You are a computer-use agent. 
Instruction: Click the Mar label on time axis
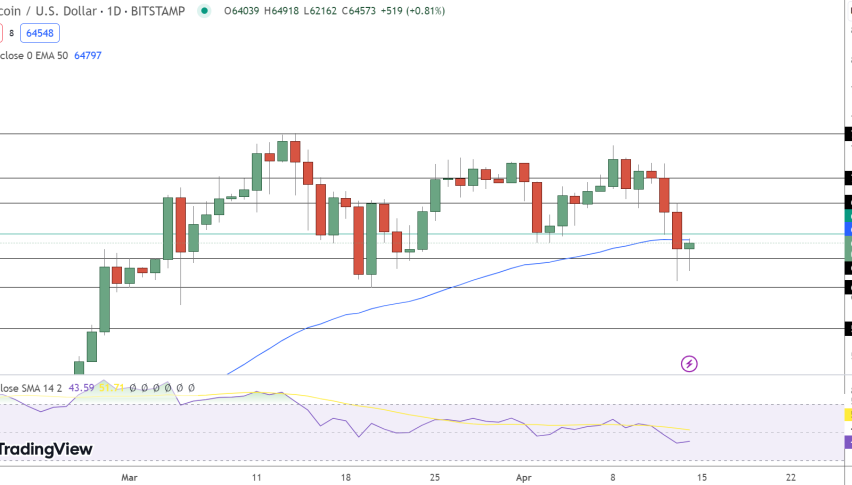[129, 477]
